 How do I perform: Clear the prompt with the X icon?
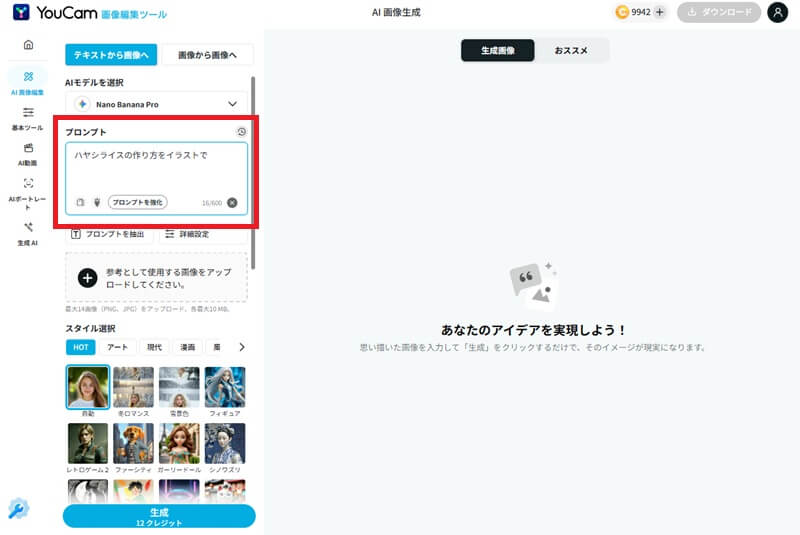[232, 202]
